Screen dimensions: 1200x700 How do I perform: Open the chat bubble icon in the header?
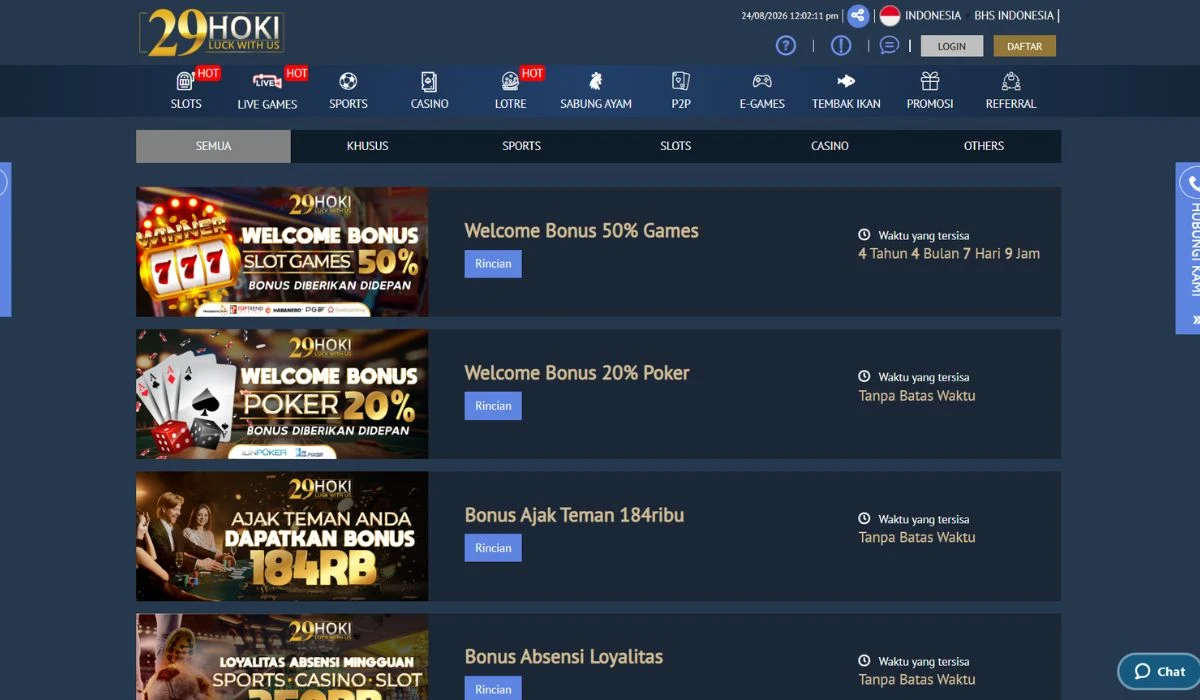click(889, 45)
